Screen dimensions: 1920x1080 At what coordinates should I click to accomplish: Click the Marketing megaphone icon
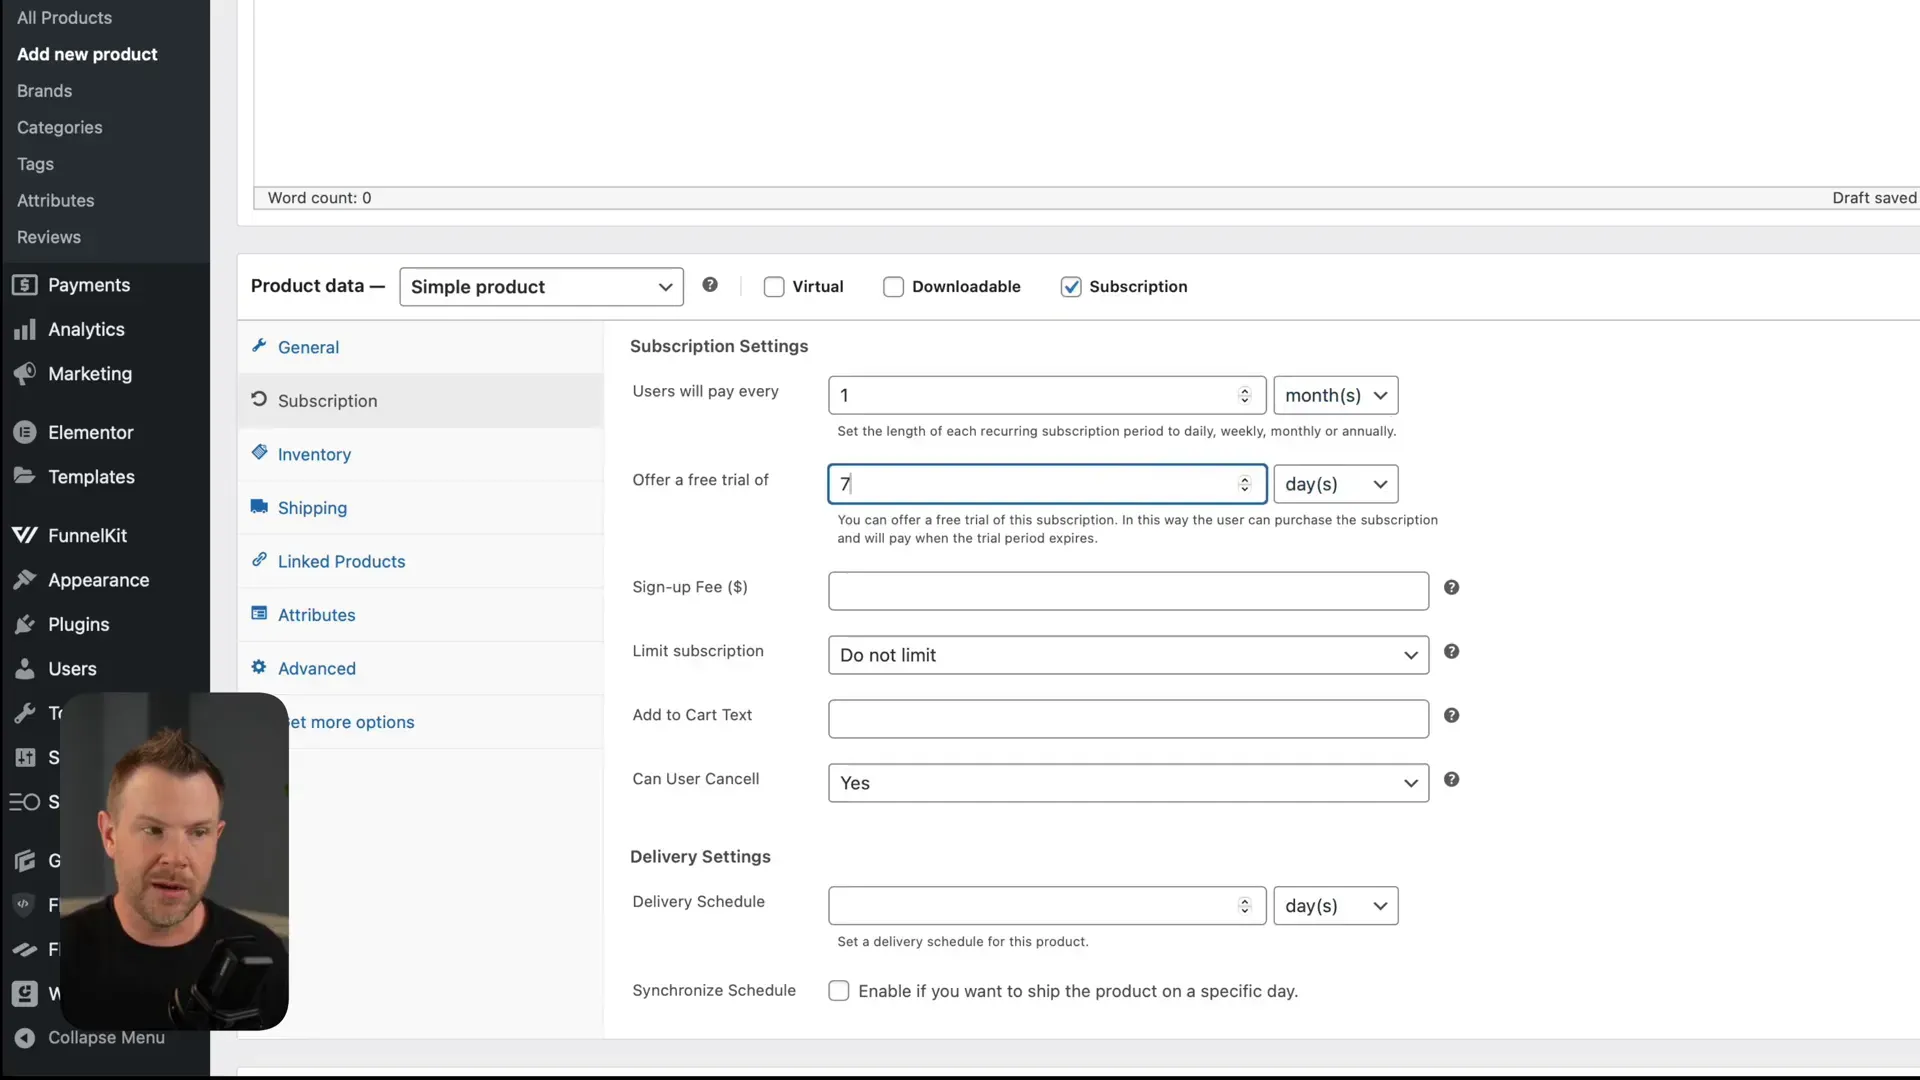click(25, 374)
